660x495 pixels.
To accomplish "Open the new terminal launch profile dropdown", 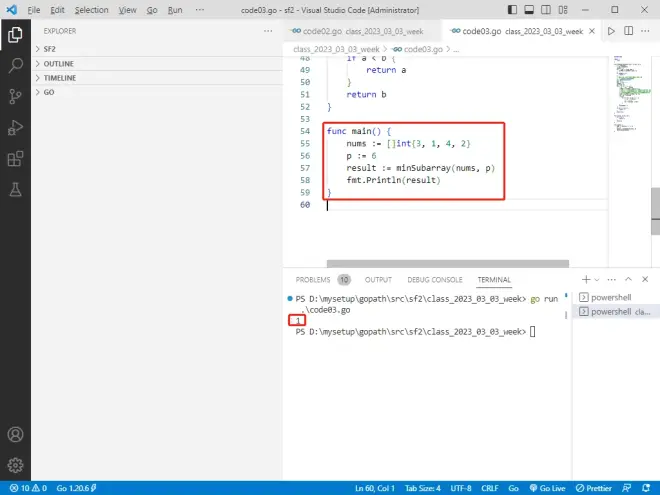I will pos(598,280).
